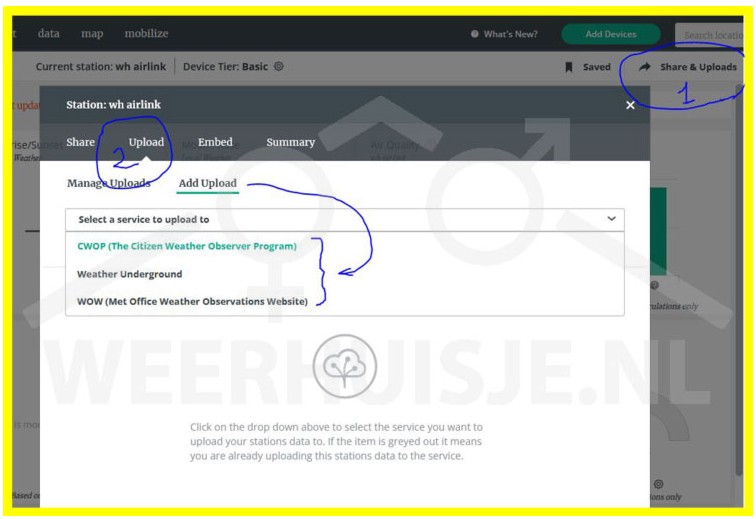
Task: Close the Station wh airlink dialog
Action: click(x=630, y=105)
